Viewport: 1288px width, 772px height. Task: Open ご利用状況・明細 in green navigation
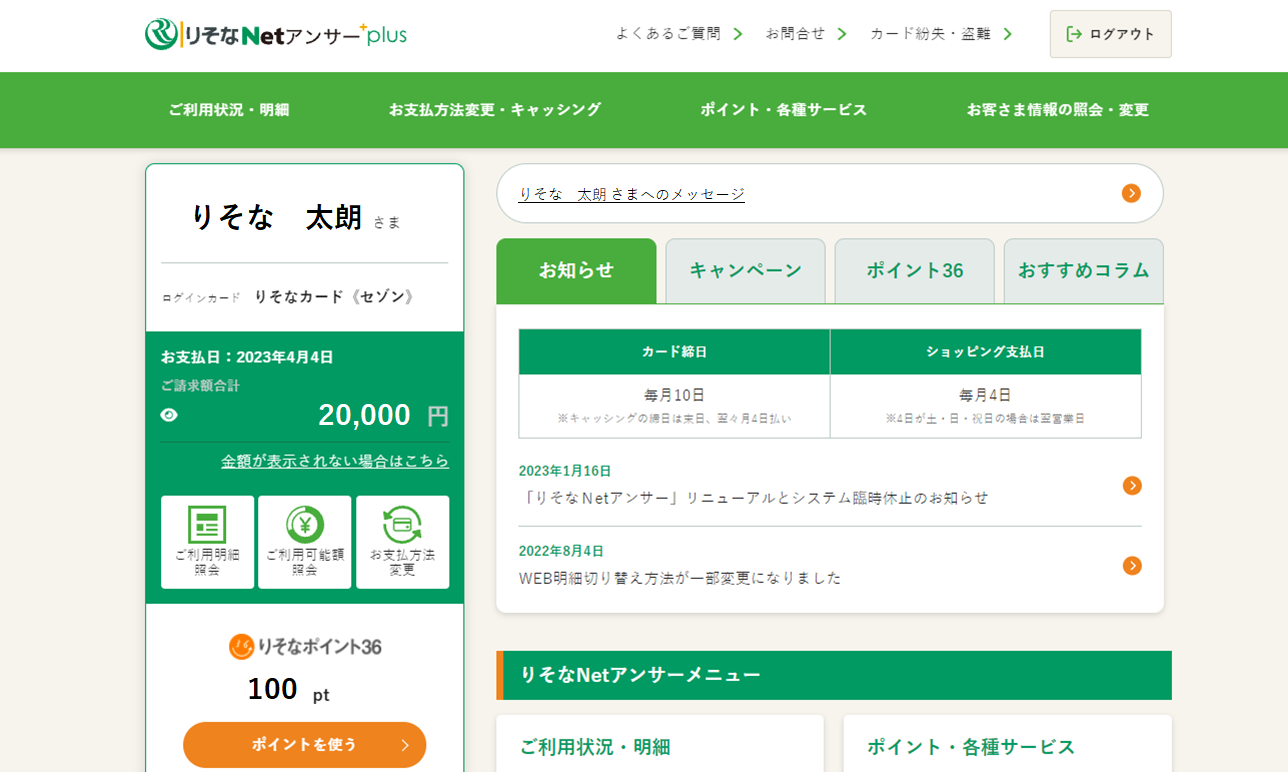coord(229,110)
